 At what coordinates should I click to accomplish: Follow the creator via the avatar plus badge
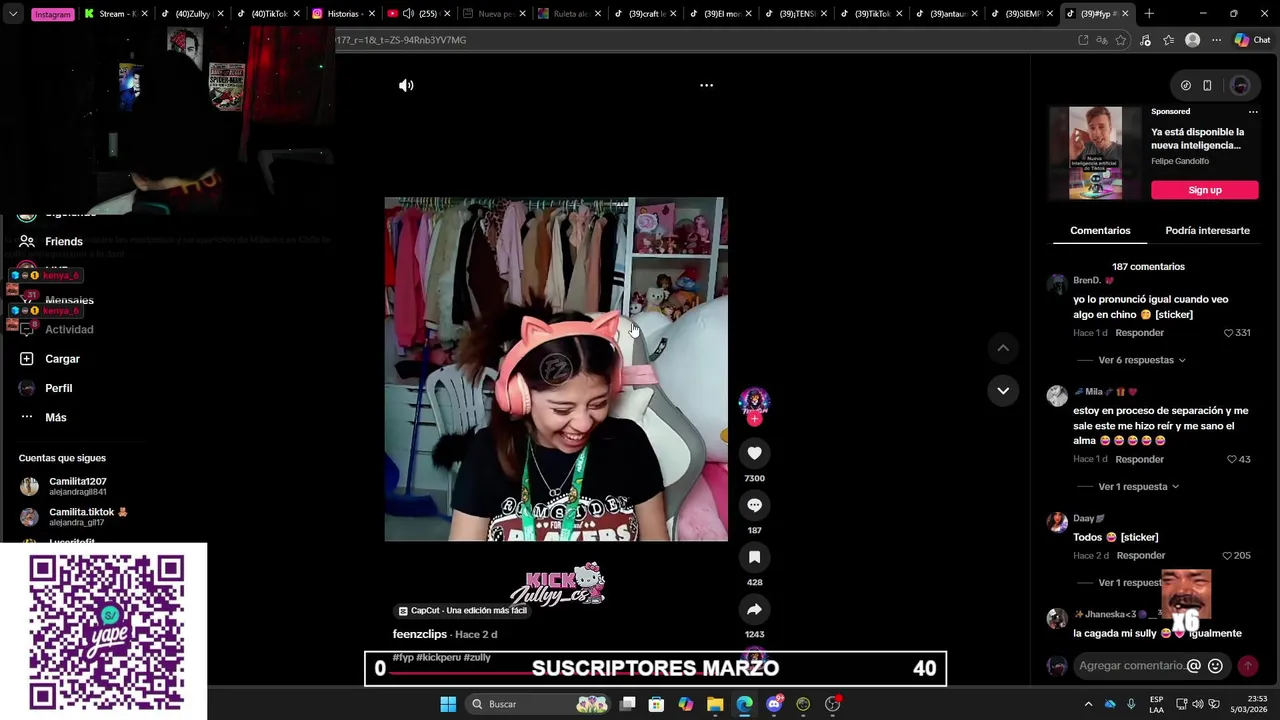point(754,419)
